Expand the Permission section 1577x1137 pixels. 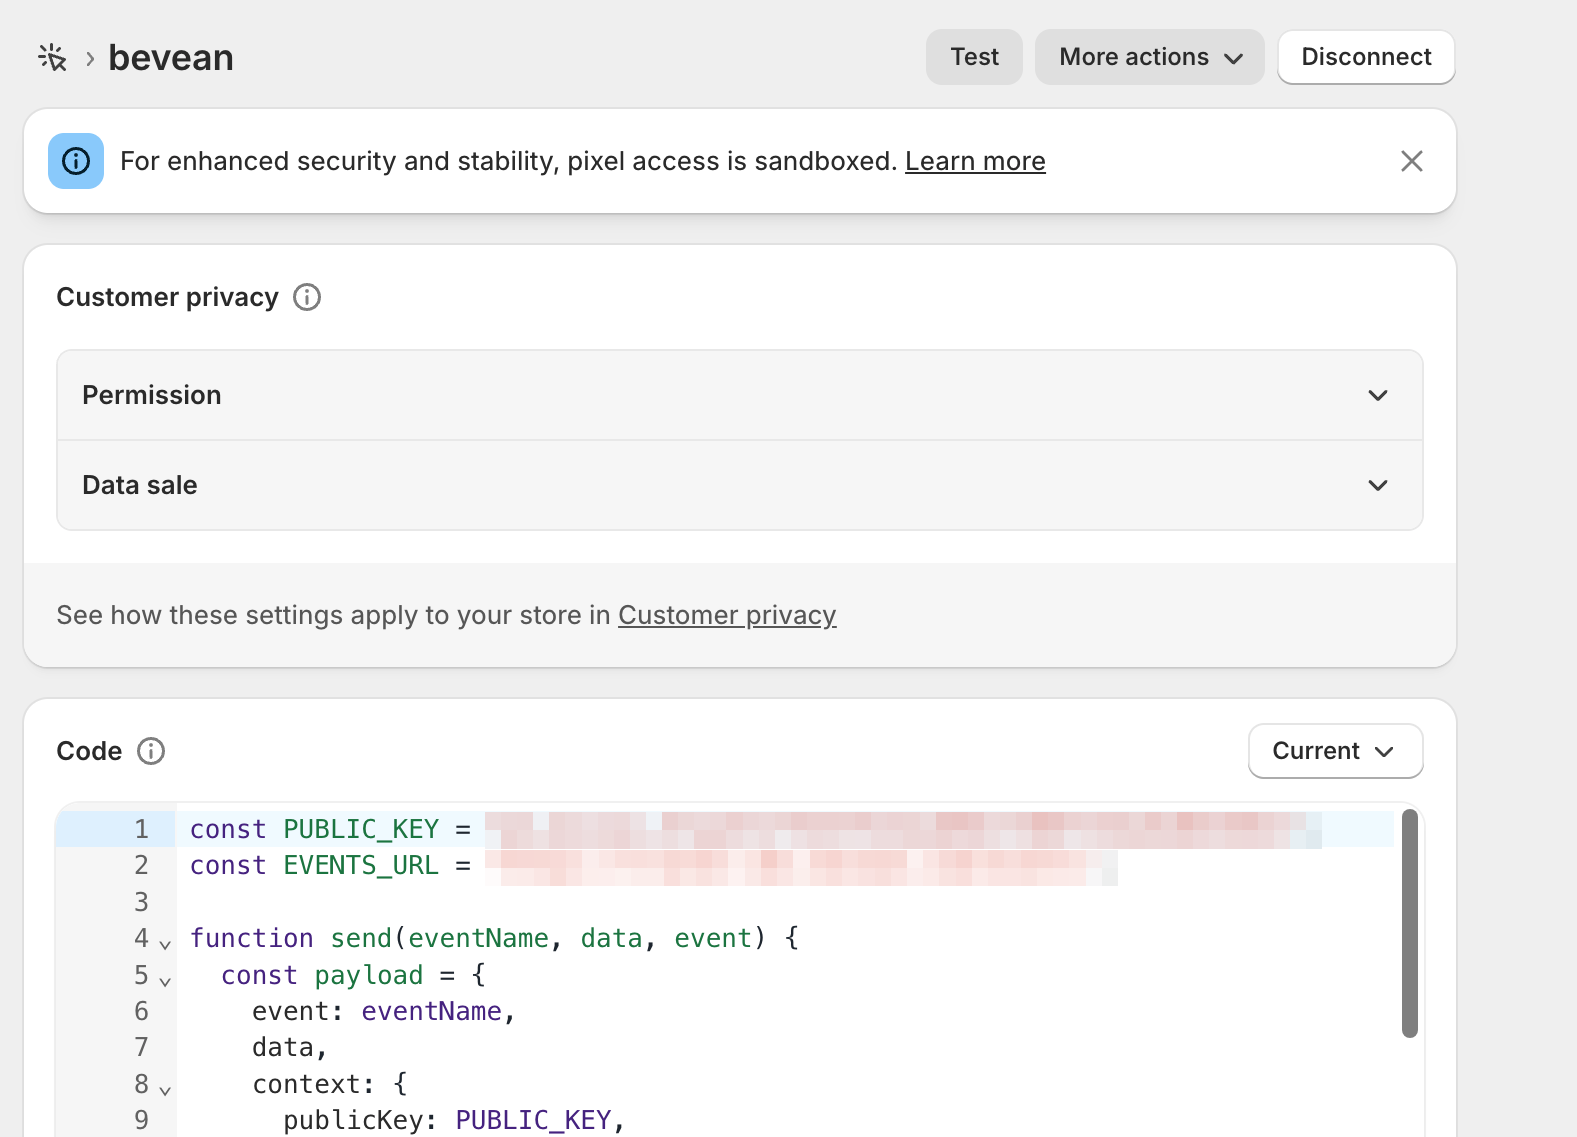[740, 395]
